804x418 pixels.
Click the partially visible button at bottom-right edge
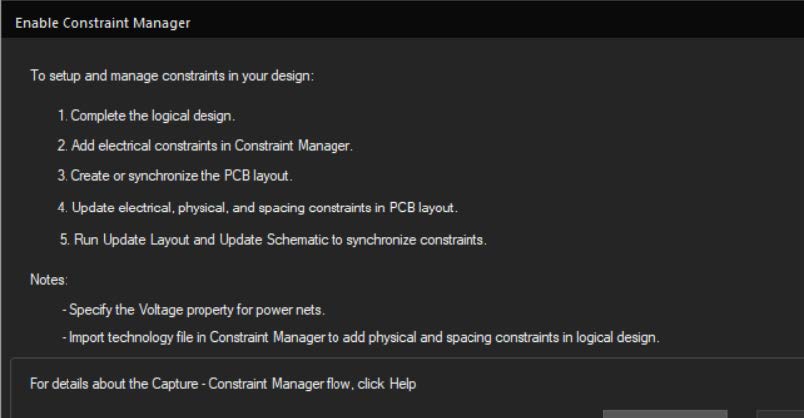tap(780, 414)
